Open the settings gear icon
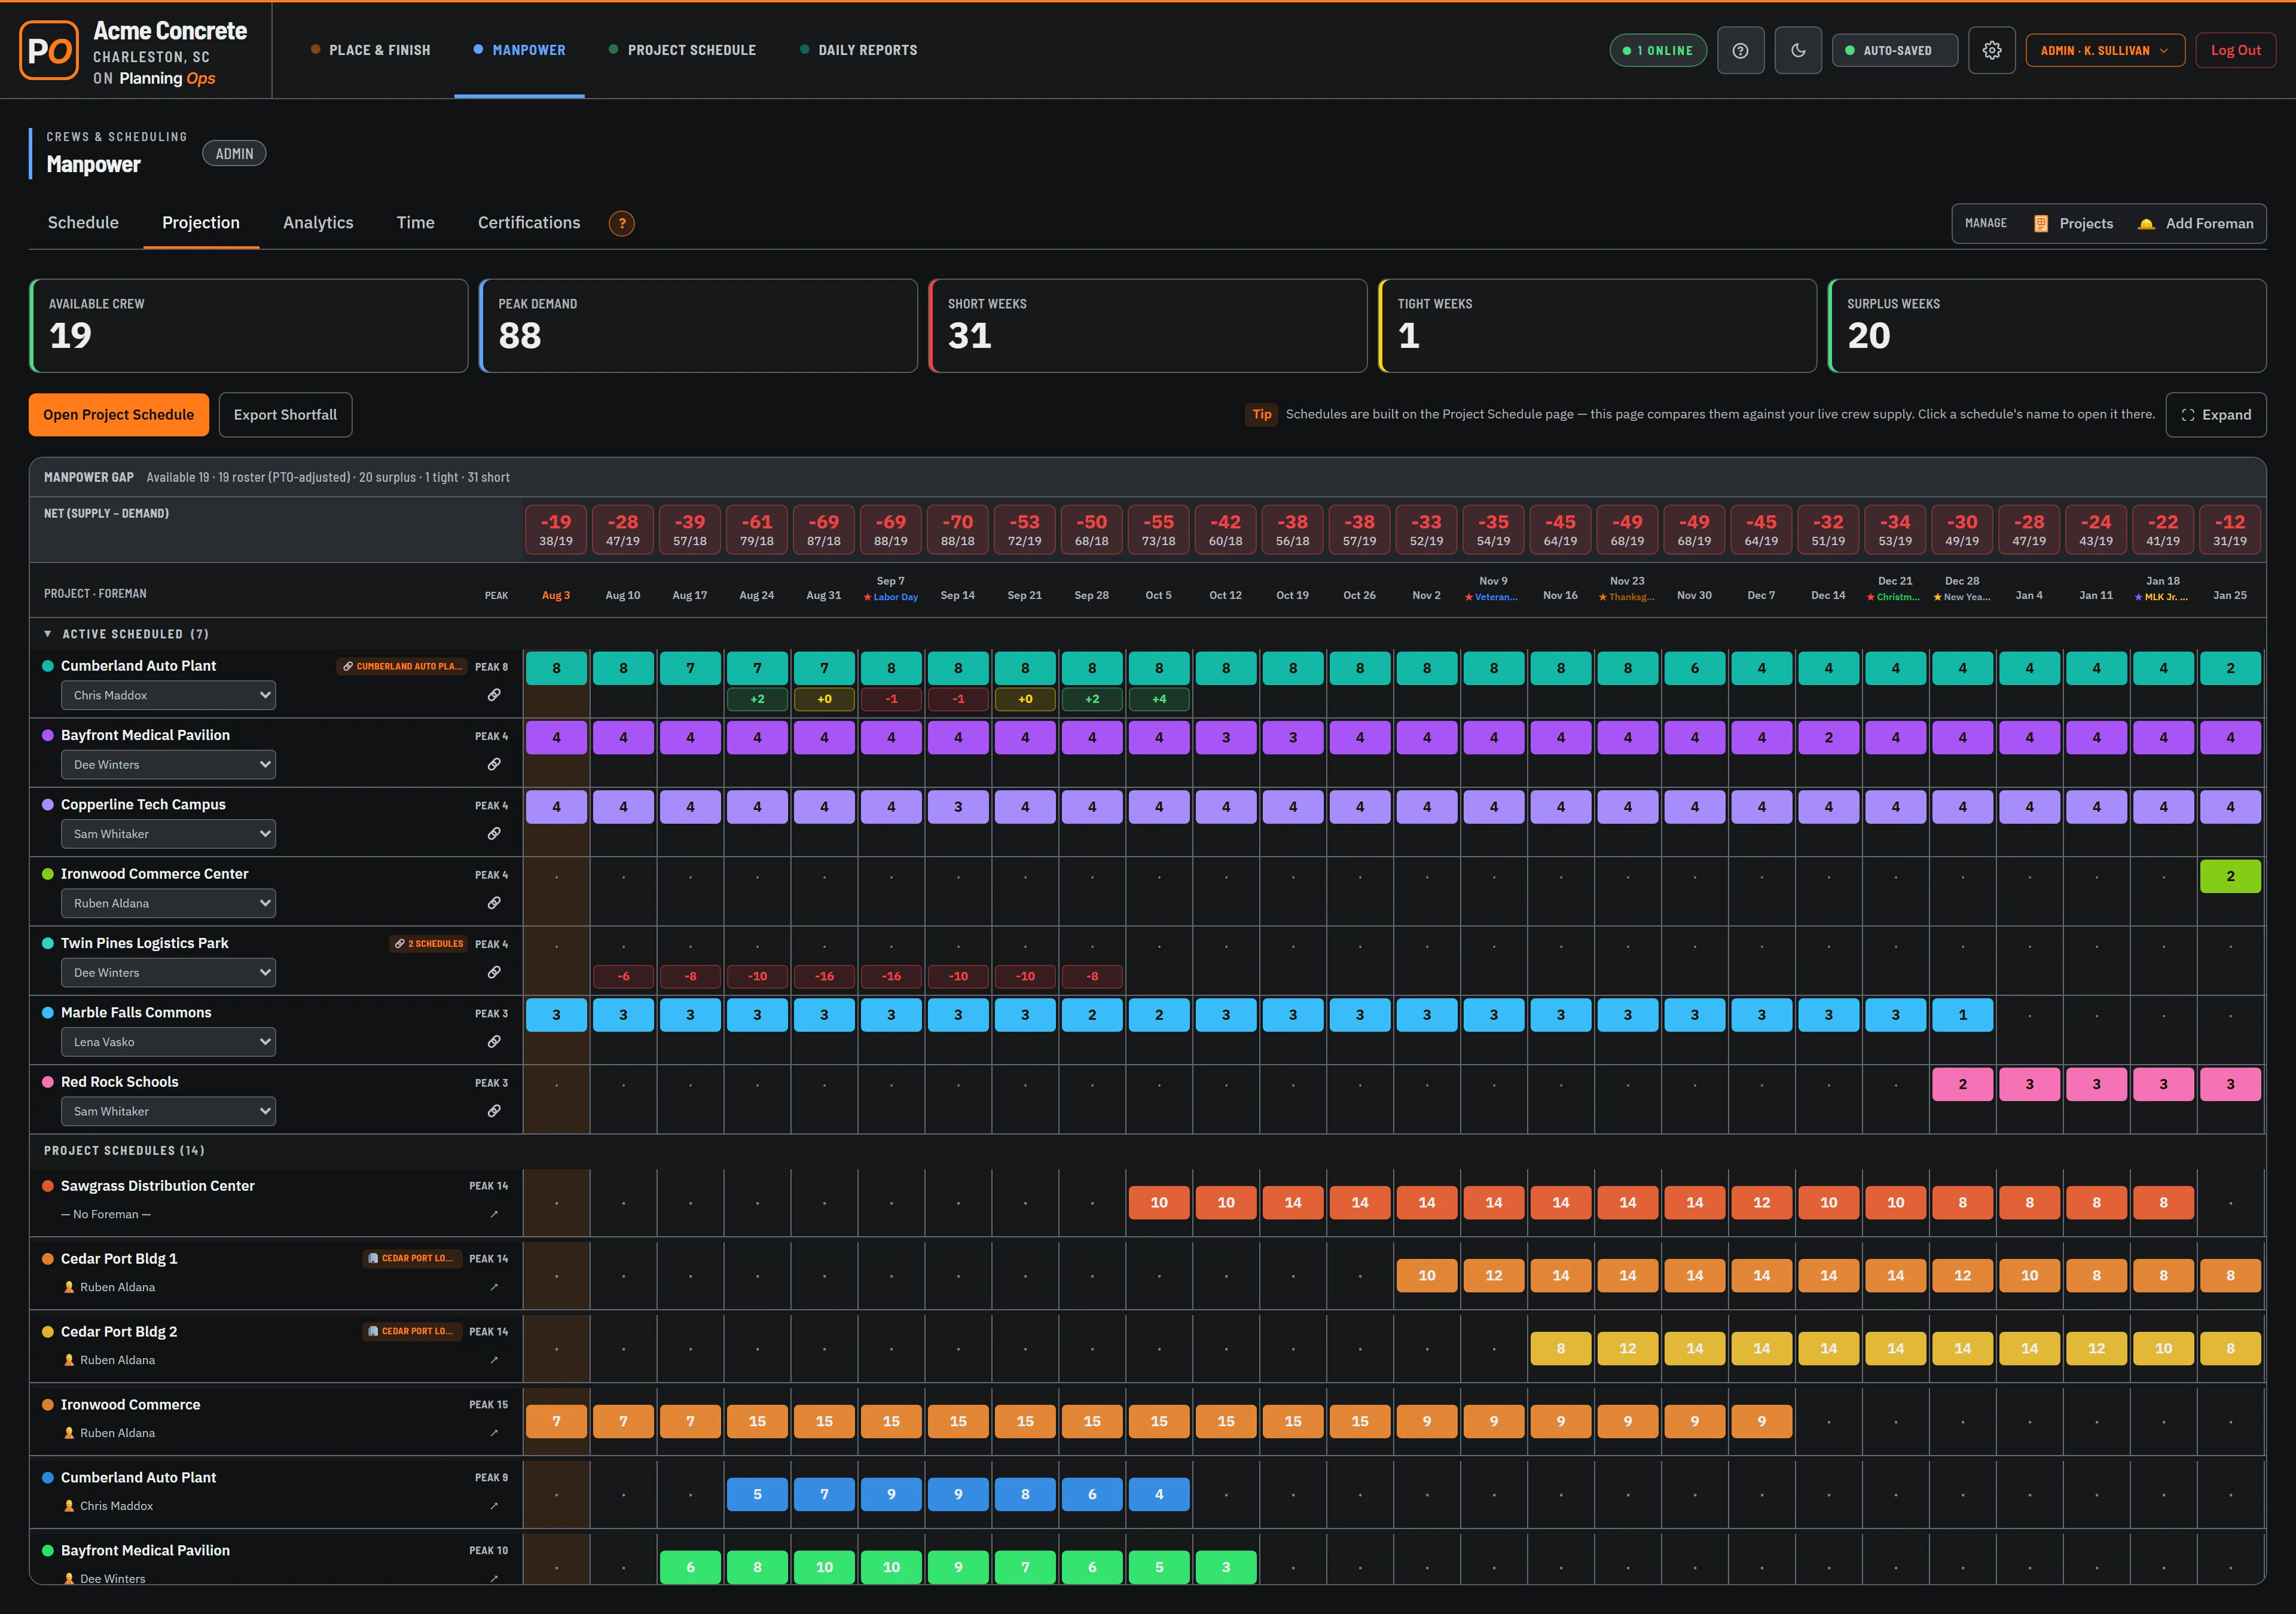 point(1992,50)
